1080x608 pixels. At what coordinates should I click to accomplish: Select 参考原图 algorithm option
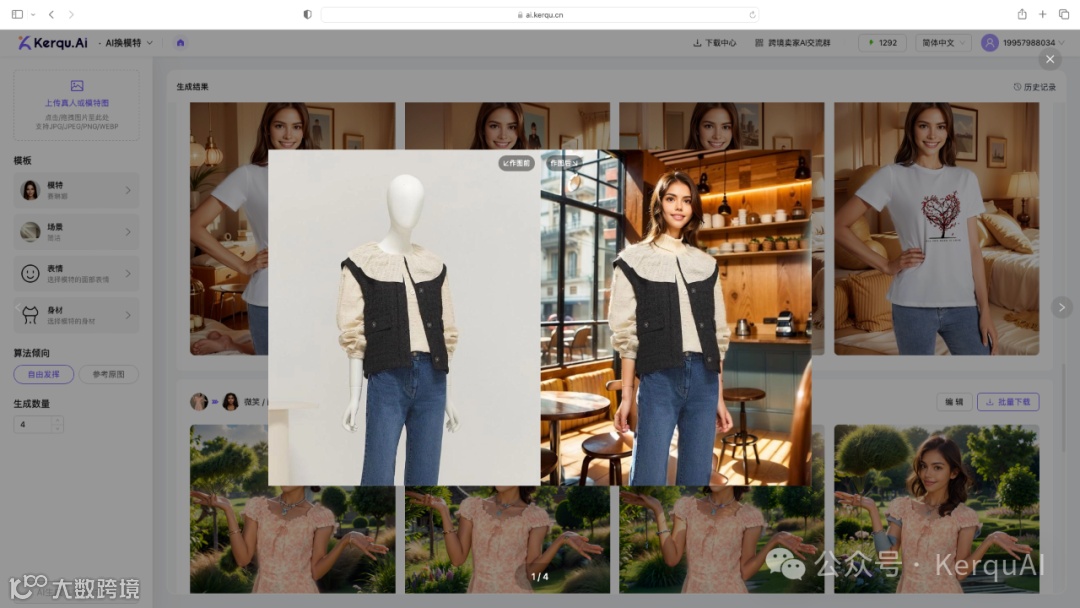point(109,374)
